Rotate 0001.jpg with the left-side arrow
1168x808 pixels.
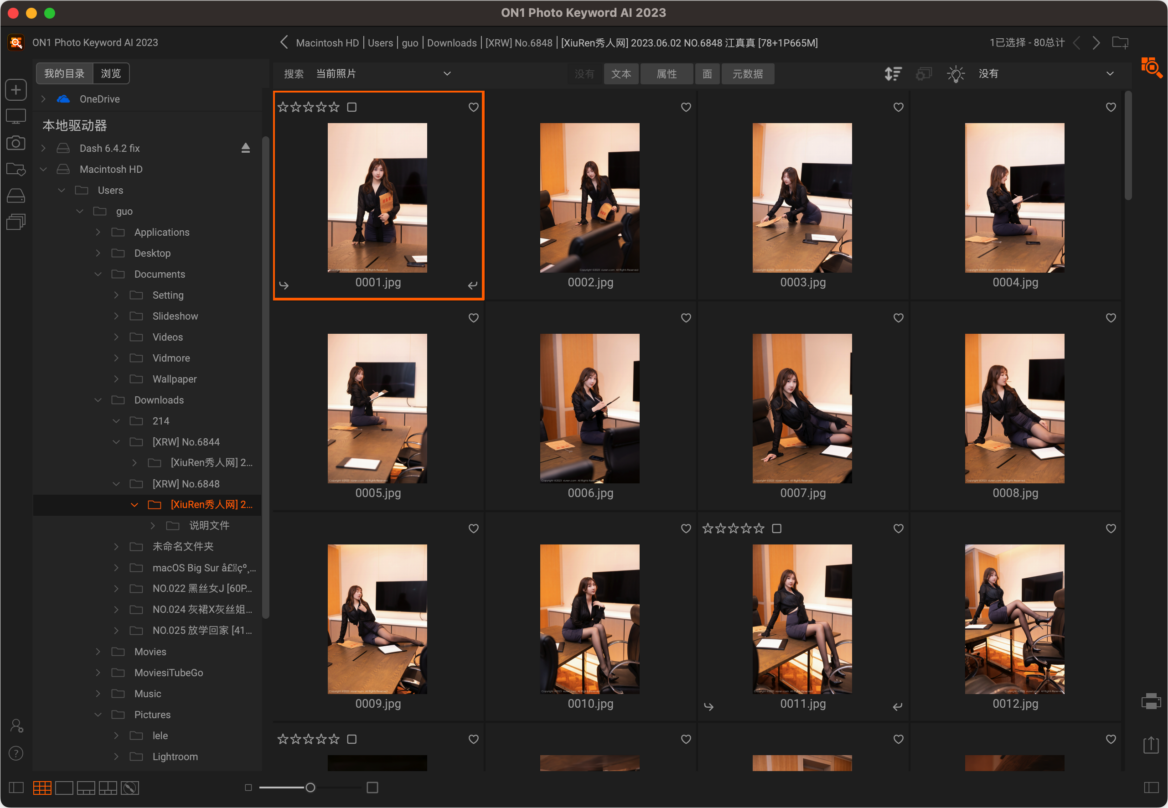[x=284, y=285]
